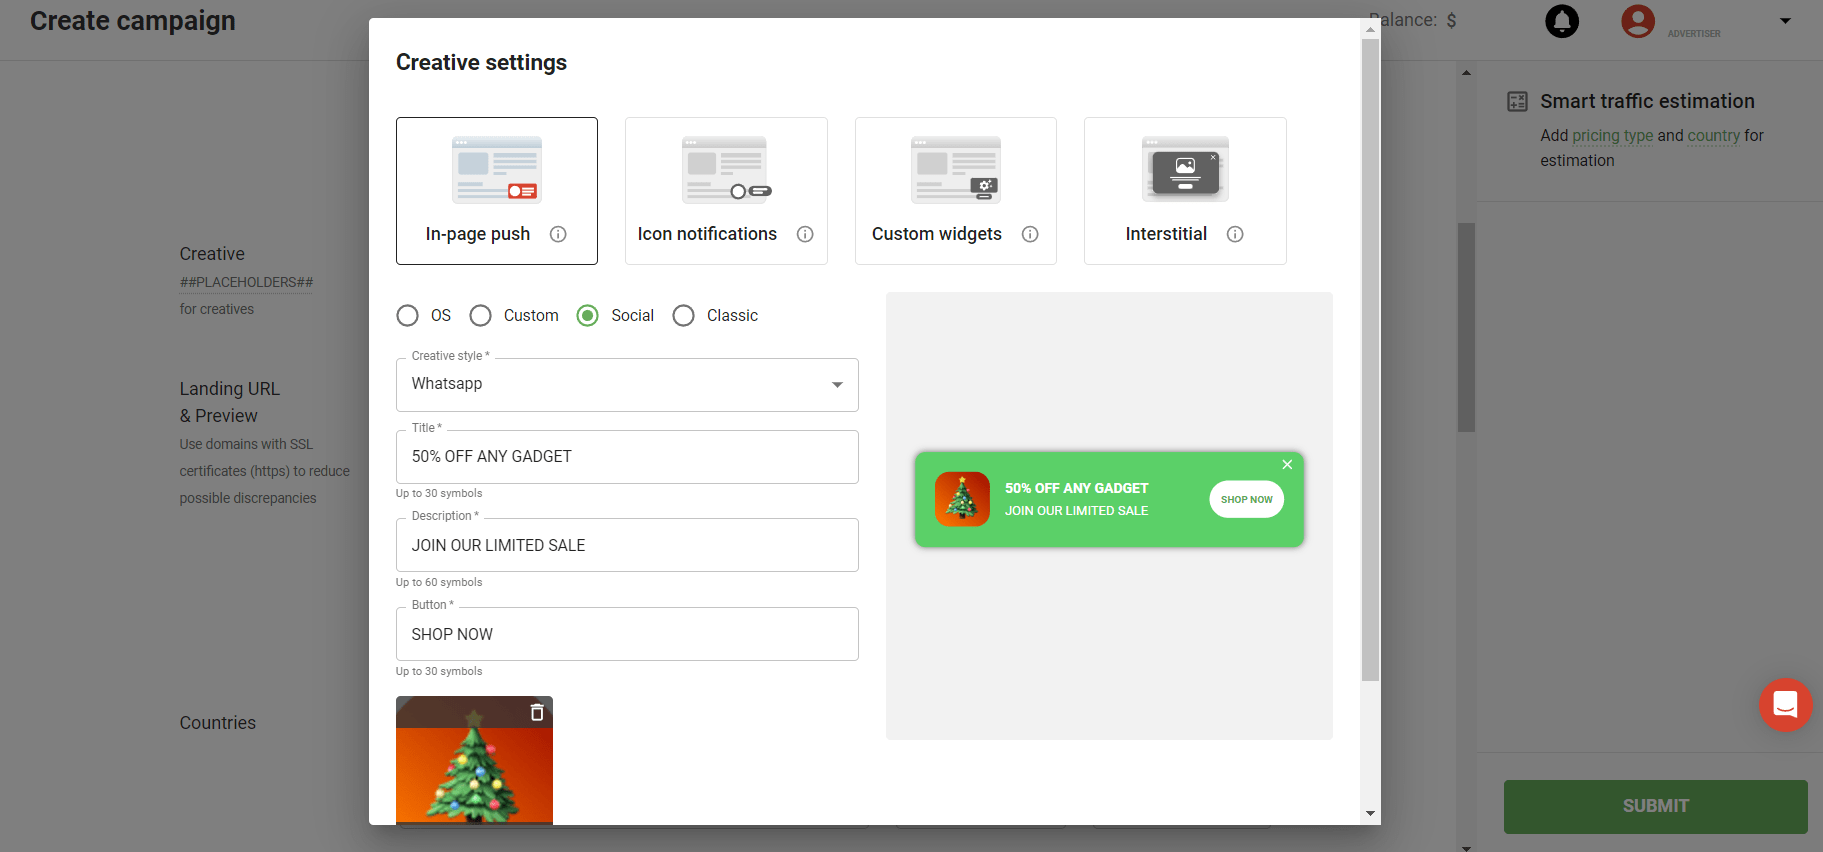1823x852 pixels.
Task: Open the Creative style Whatsapp dropdown
Action: click(x=627, y=385)
